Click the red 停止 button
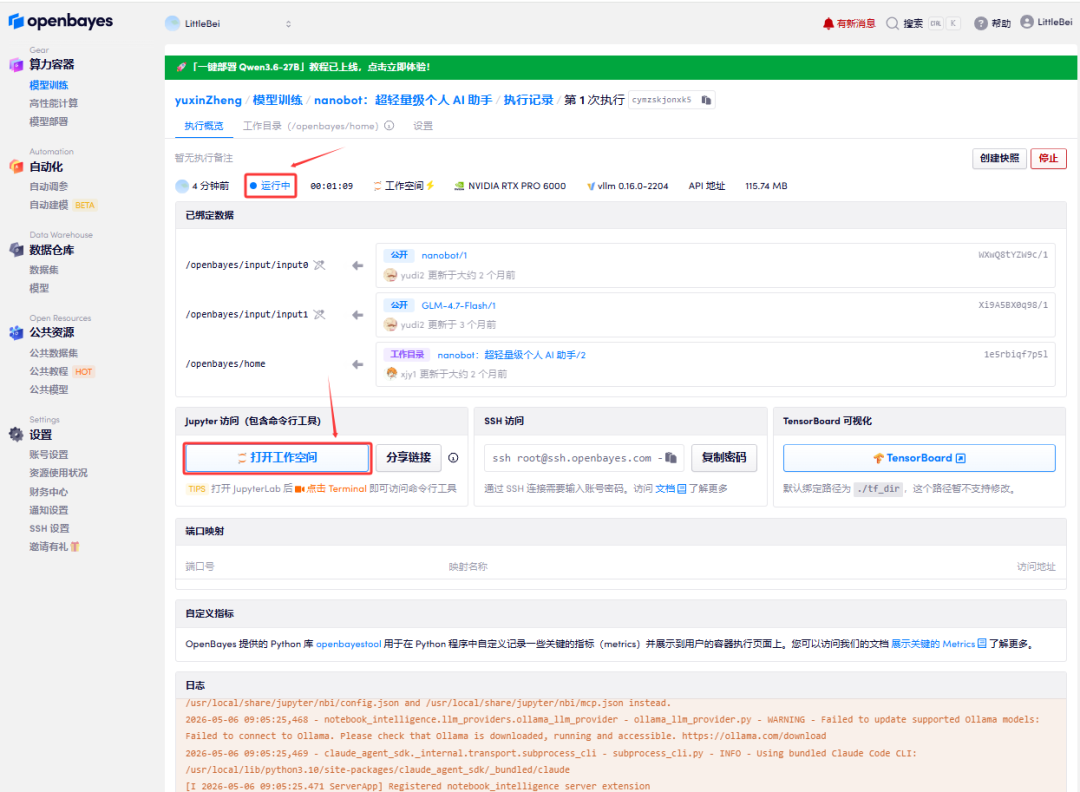Viewport: 1080px width, 792px height. 1048,158
